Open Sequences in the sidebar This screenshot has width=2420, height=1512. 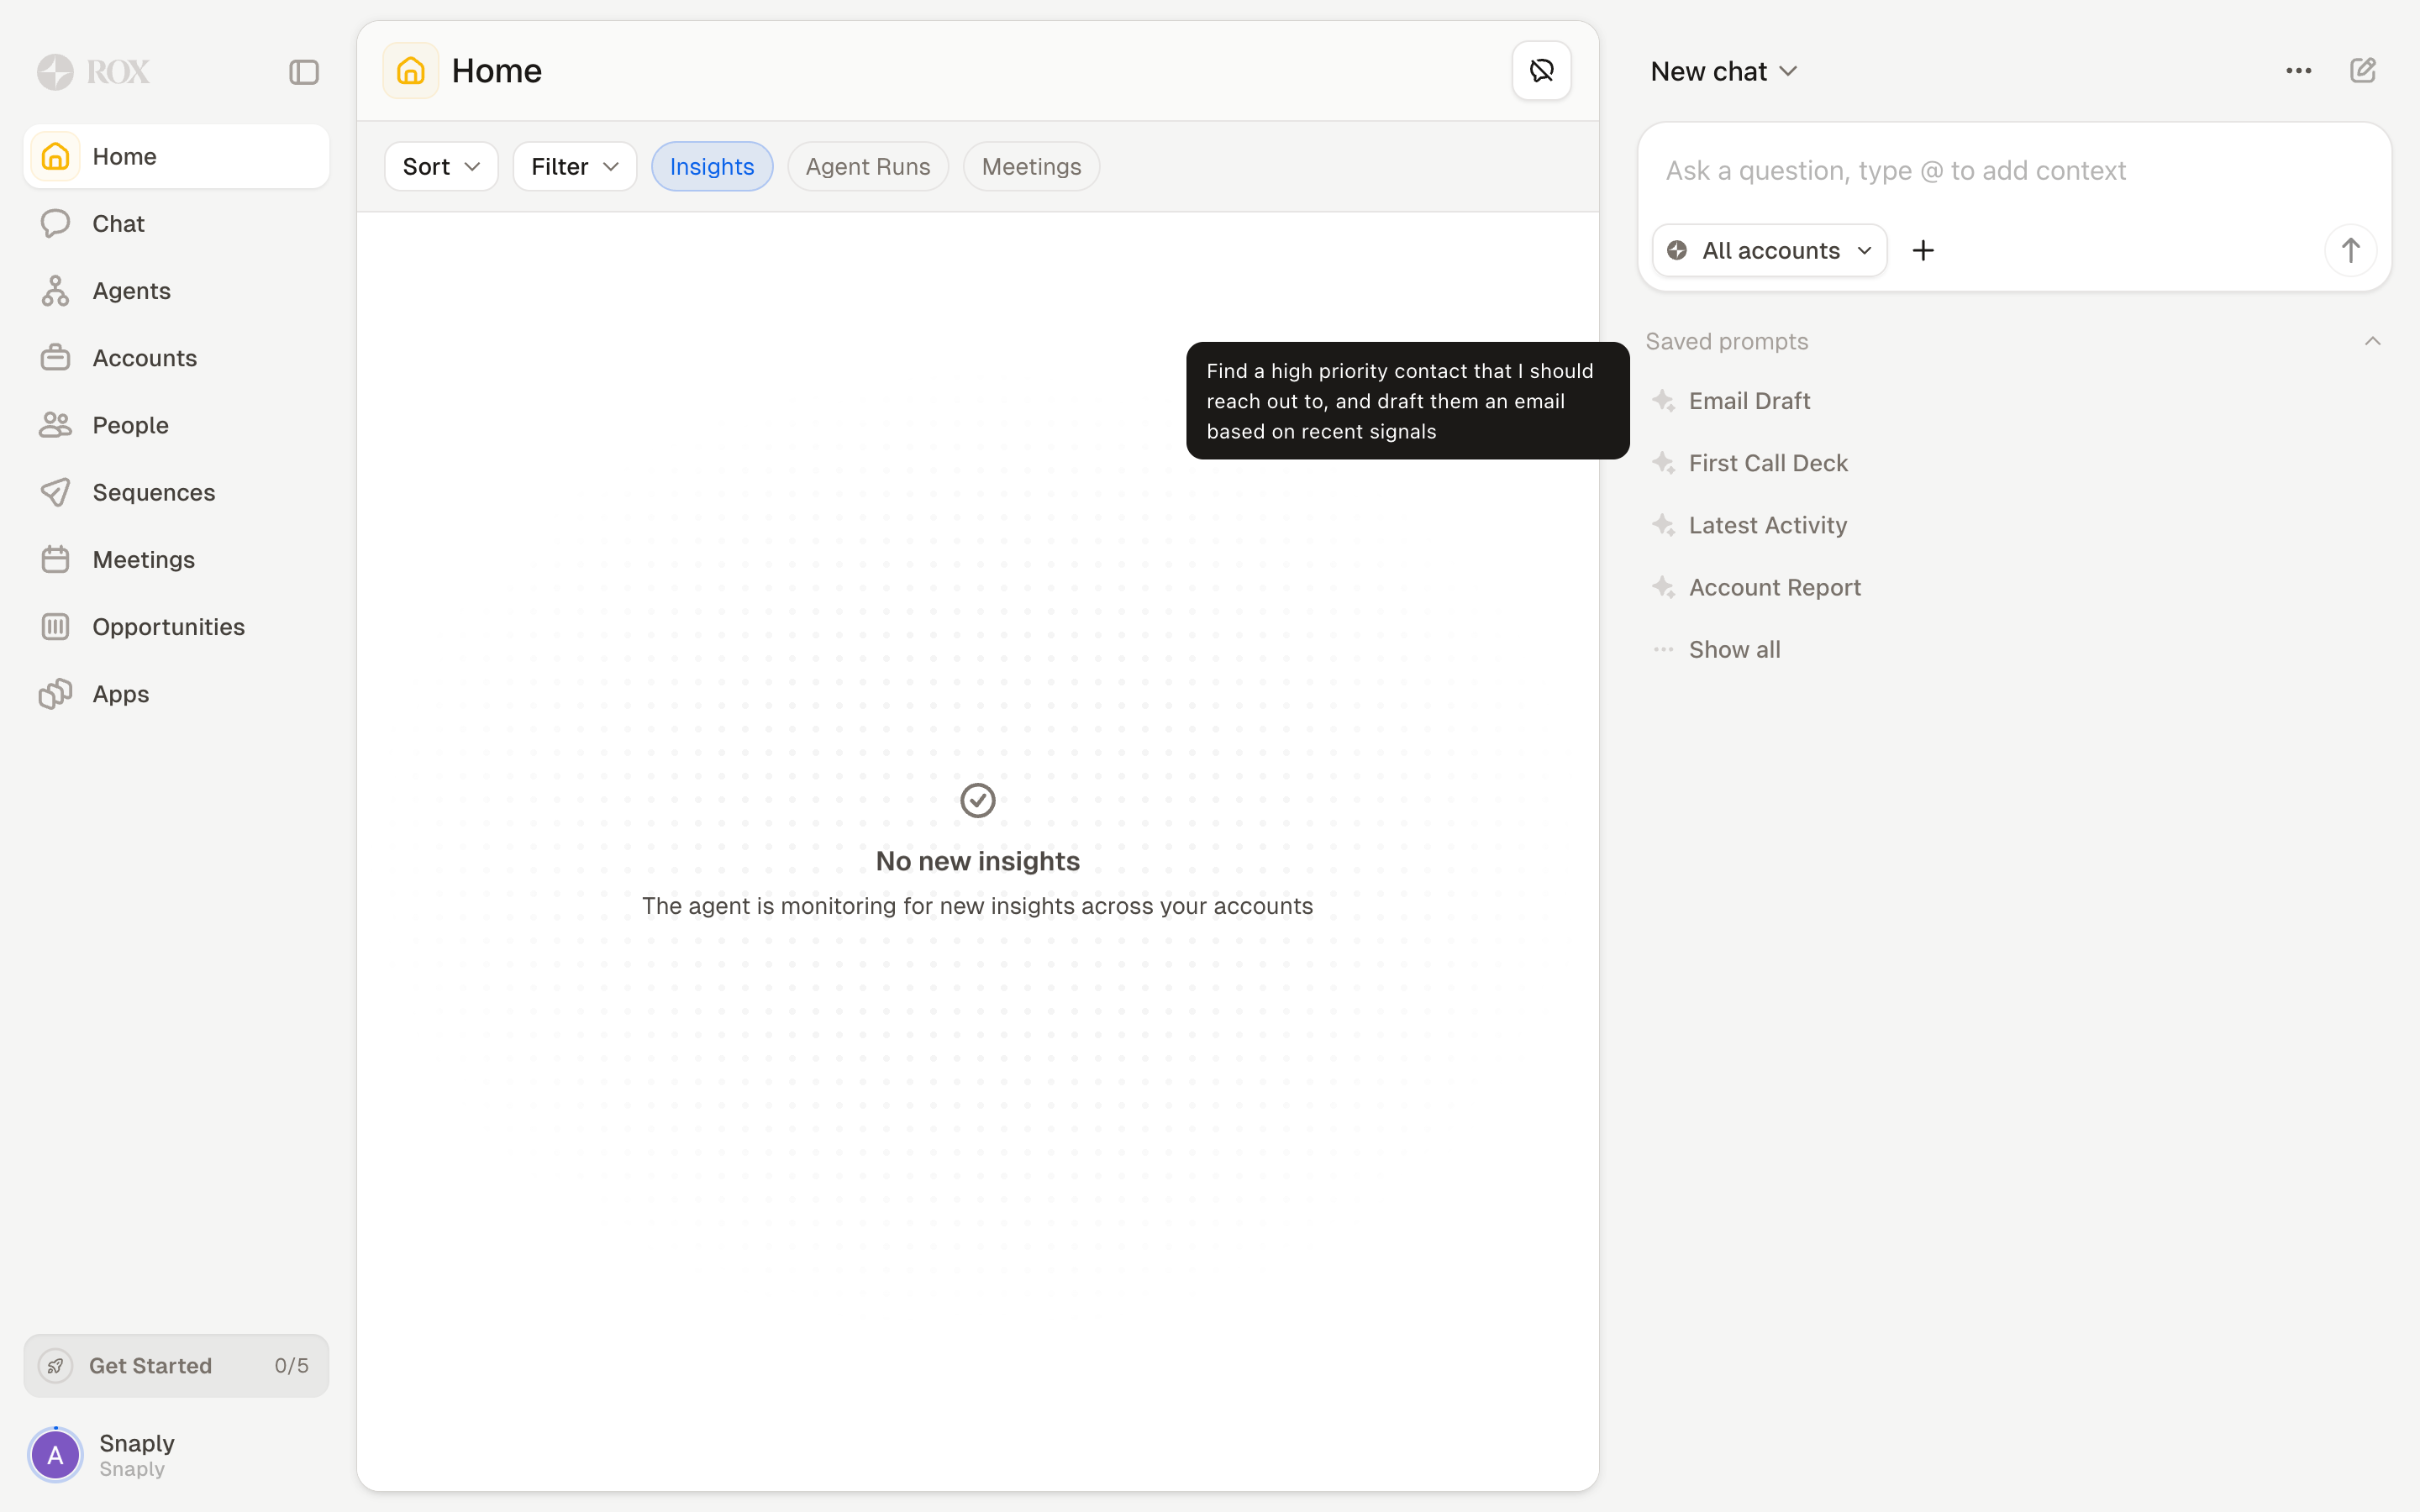click(x=176, y=492)
